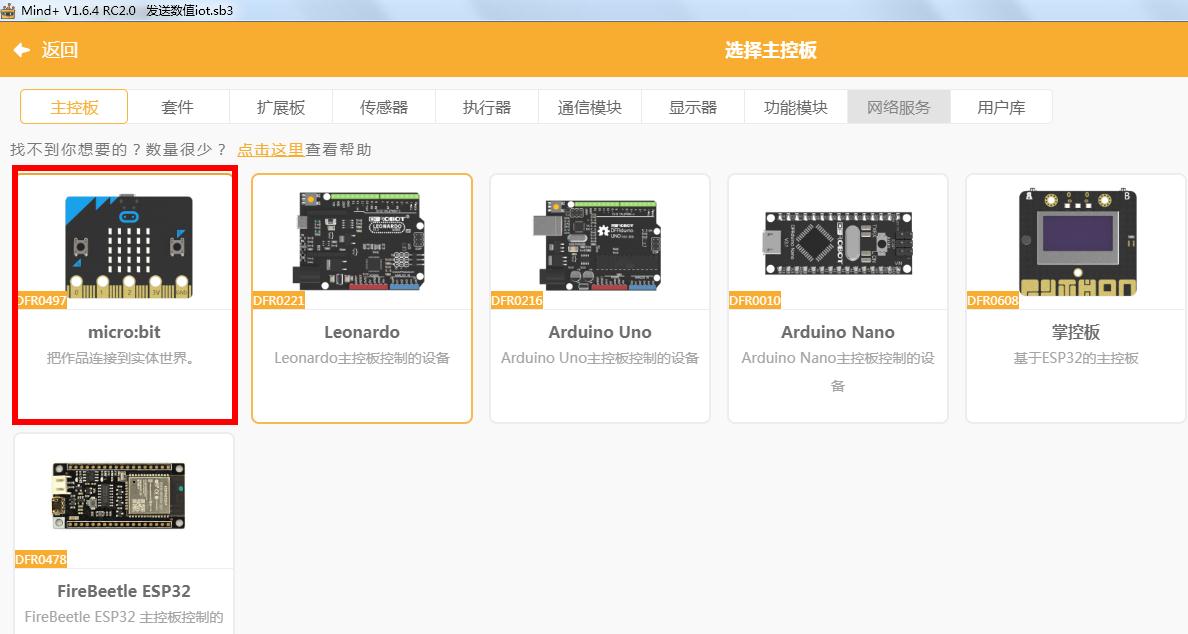This screenshot has height=634, width=1188.
Task: Switch to the 功能模块 tab
Action: pos(796,107)
